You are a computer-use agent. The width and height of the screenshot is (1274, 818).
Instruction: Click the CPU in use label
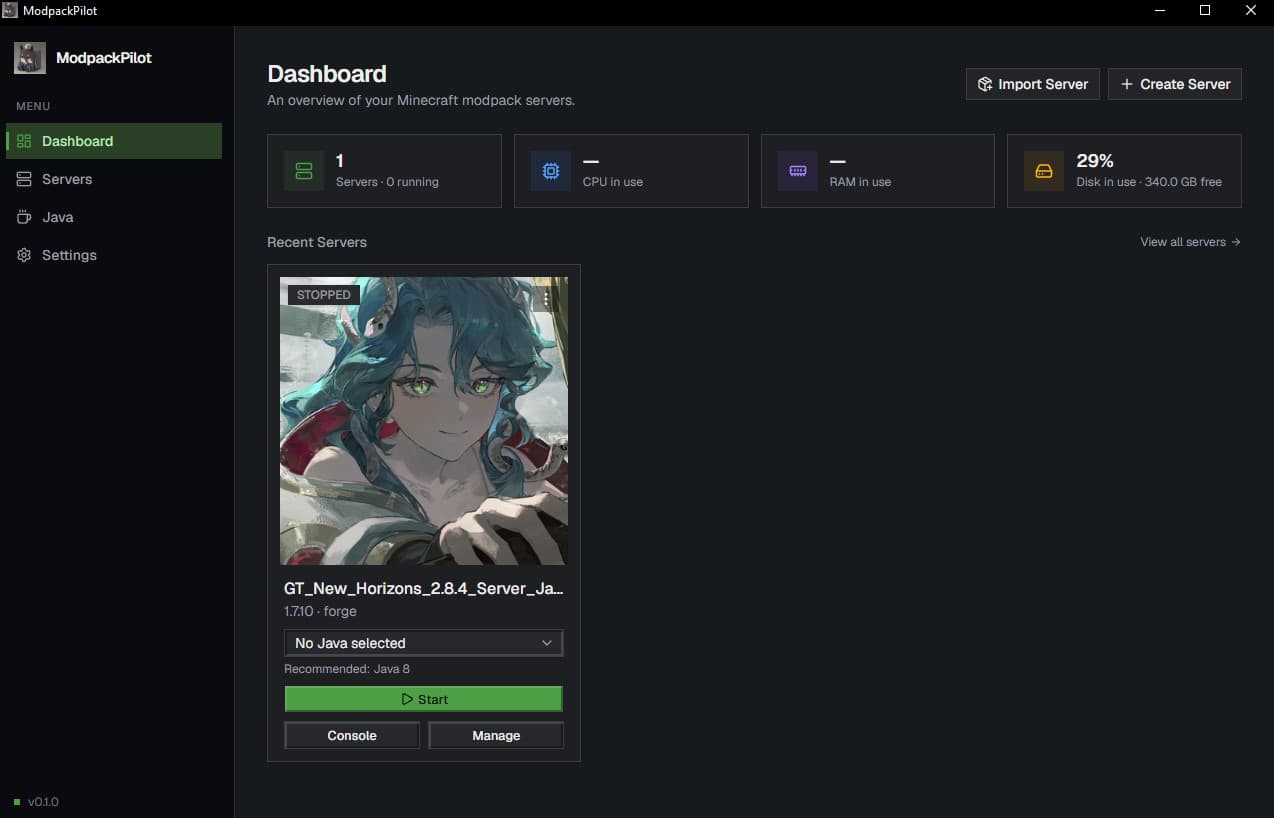tap(613, 182)
